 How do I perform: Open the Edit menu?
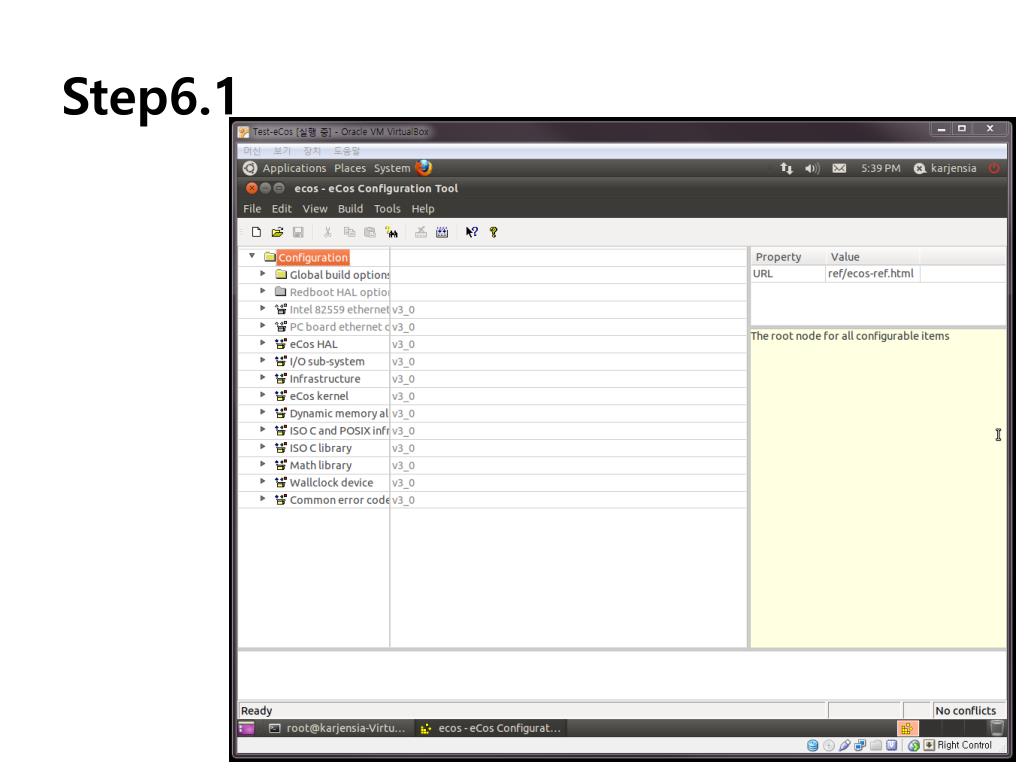[x=281, y=209]
